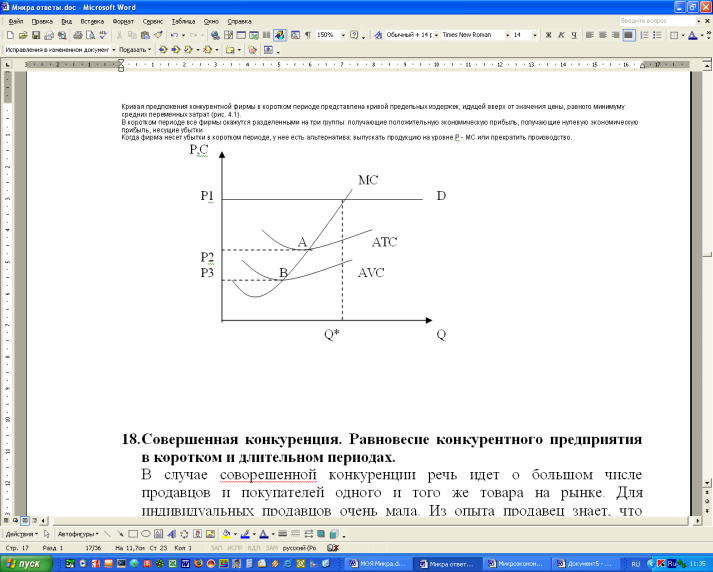Switch to 'МОЯ Микра' taskbar window
The height and width of the screenshot is (572, 713).
point(379,564)
